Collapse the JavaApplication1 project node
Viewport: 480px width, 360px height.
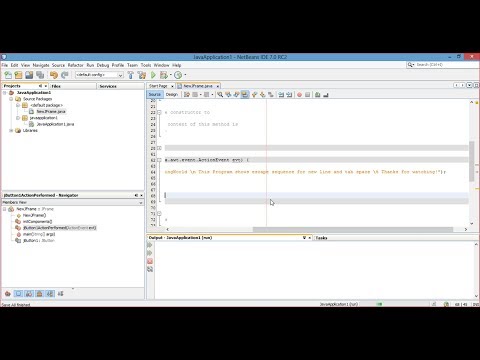tap(5, 93)
